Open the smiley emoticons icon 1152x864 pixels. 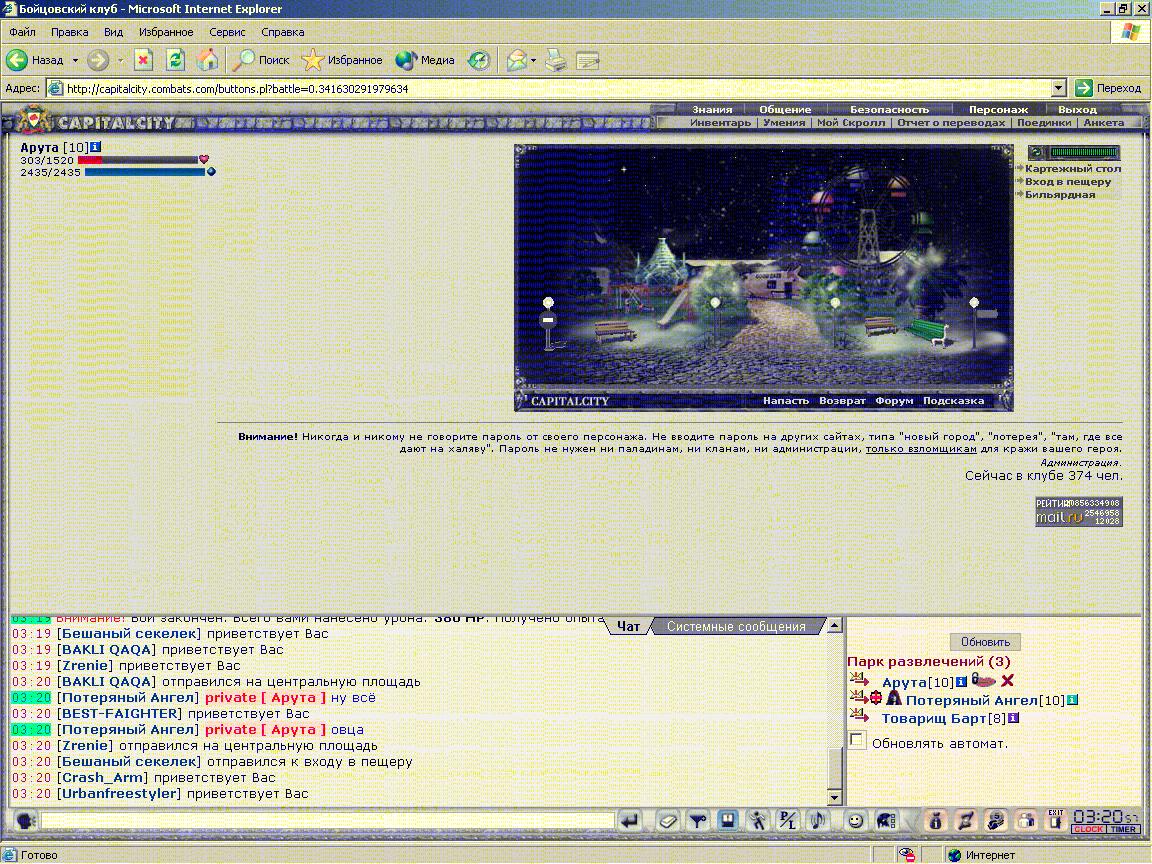[x=855, y=821]
